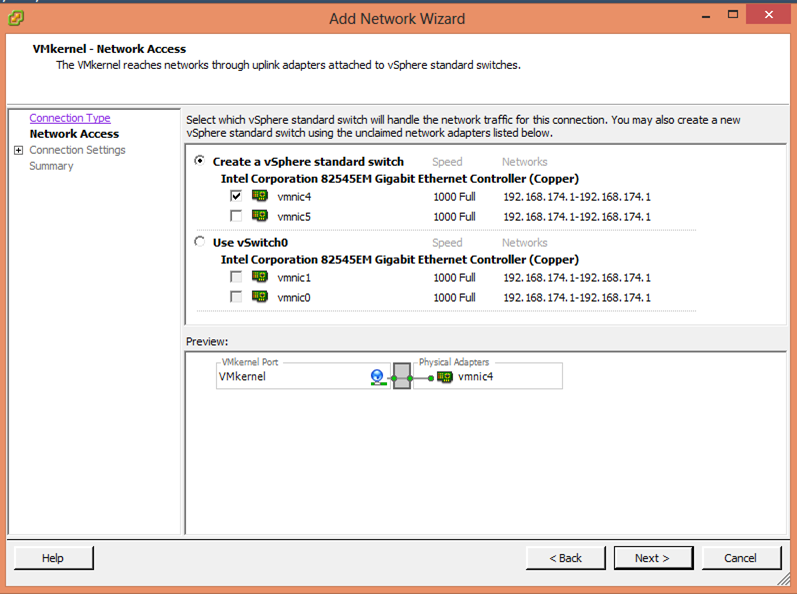Image resolution: width=797 pixels, height=594 pixels.
Task: Click the vmnic0 network adapter icon
Action: pos(260,297)
